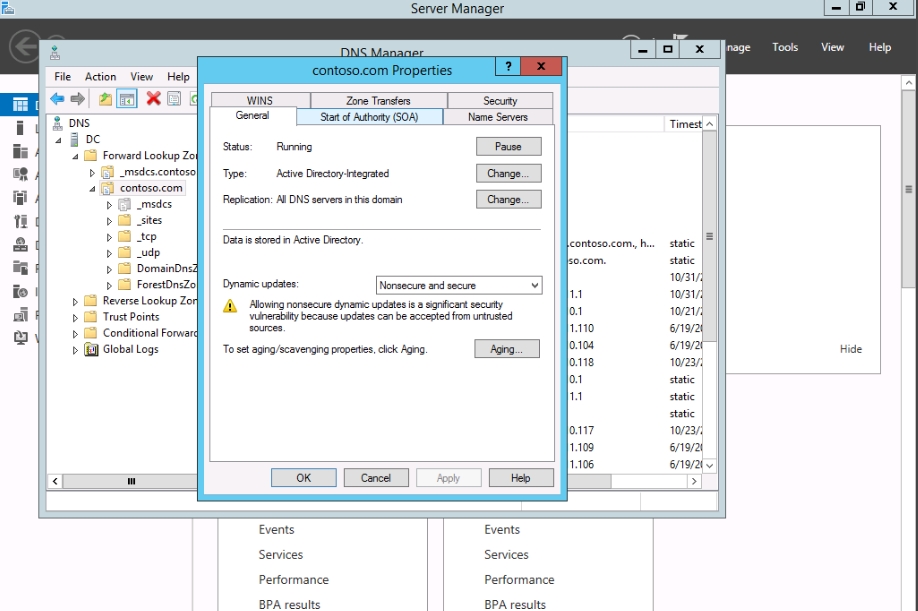Open the File menu in DNS Manager
Screen dimensions: 918x611
tap(63, 77)
